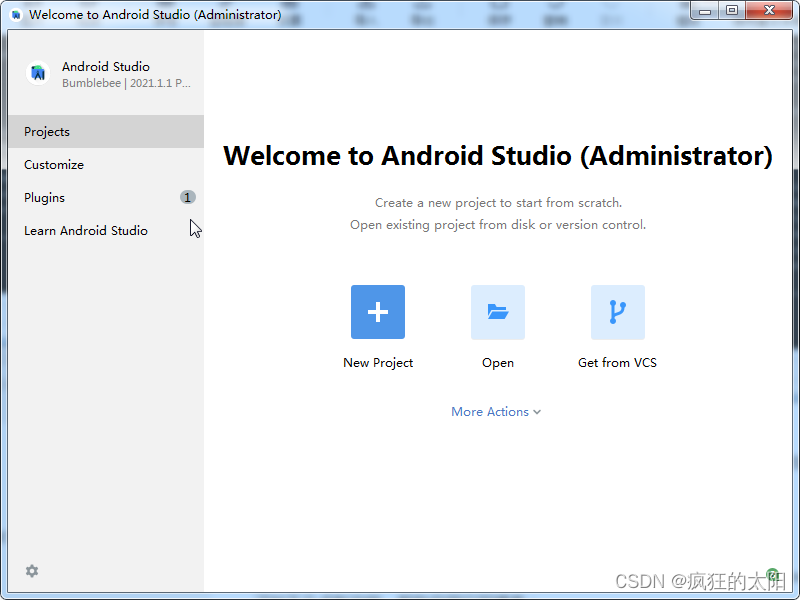The image size is (800, 600).
Task: Switch to the Customize tab
Action: pyautogui.click(x=106, y=165)
